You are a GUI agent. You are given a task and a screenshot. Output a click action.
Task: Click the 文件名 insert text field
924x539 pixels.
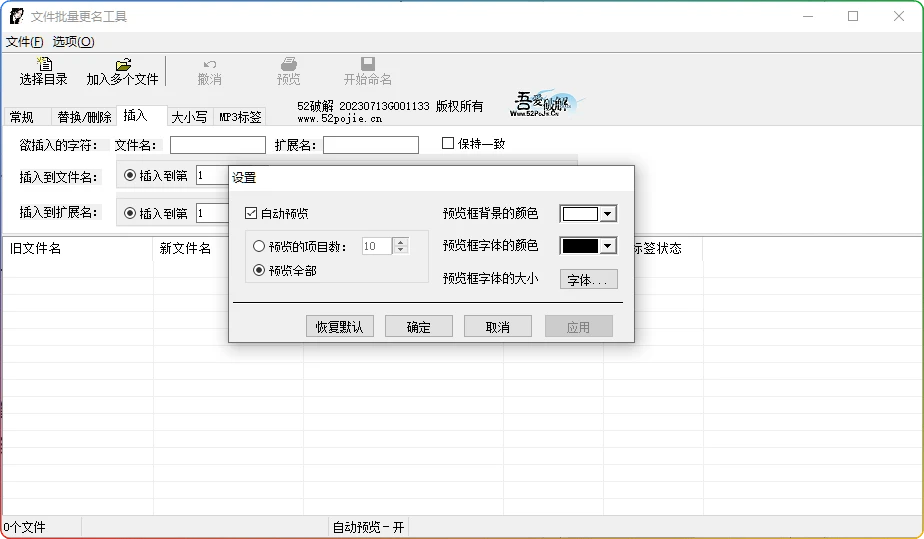(x=217, y=145)
